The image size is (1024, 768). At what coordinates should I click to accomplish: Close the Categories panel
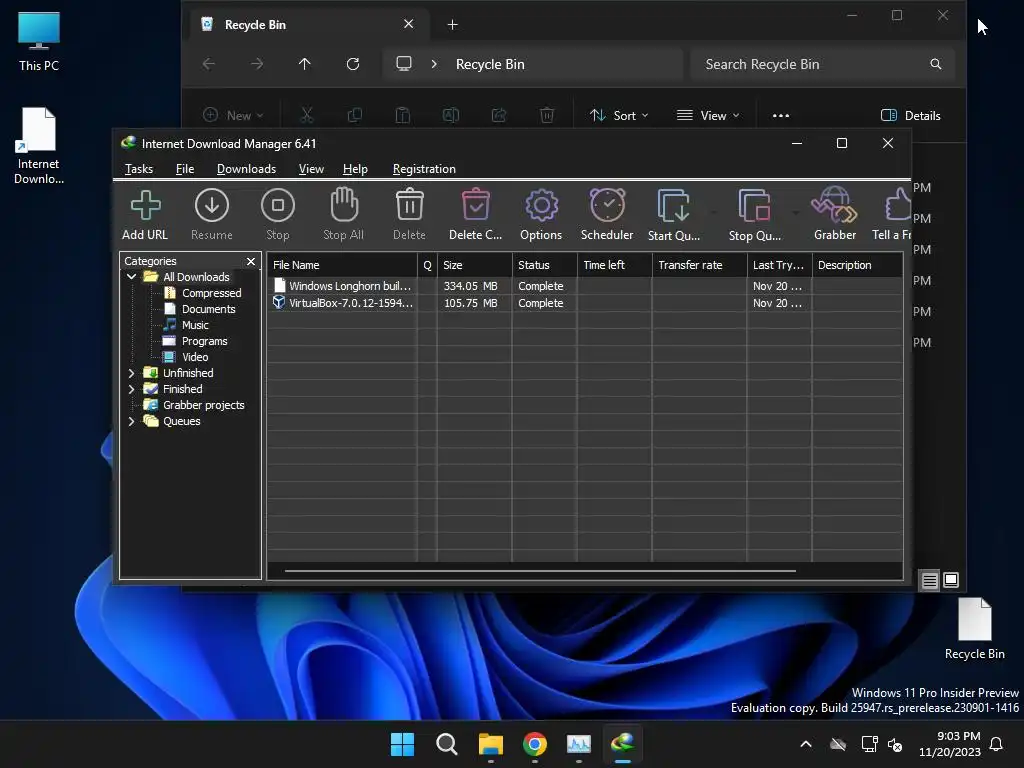(251, 261)
